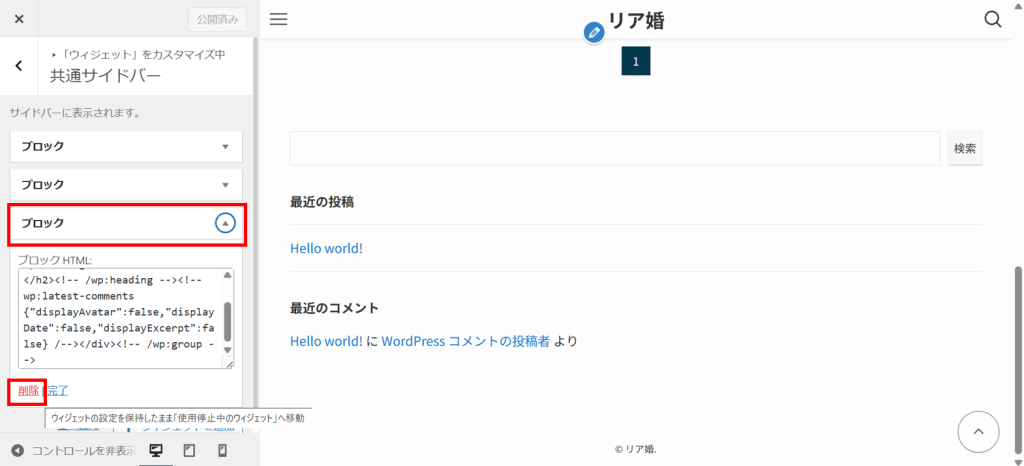The image size is (1024, 466).
Task: Click the red 削除 delete link
Action: click(x=28, y=390)
